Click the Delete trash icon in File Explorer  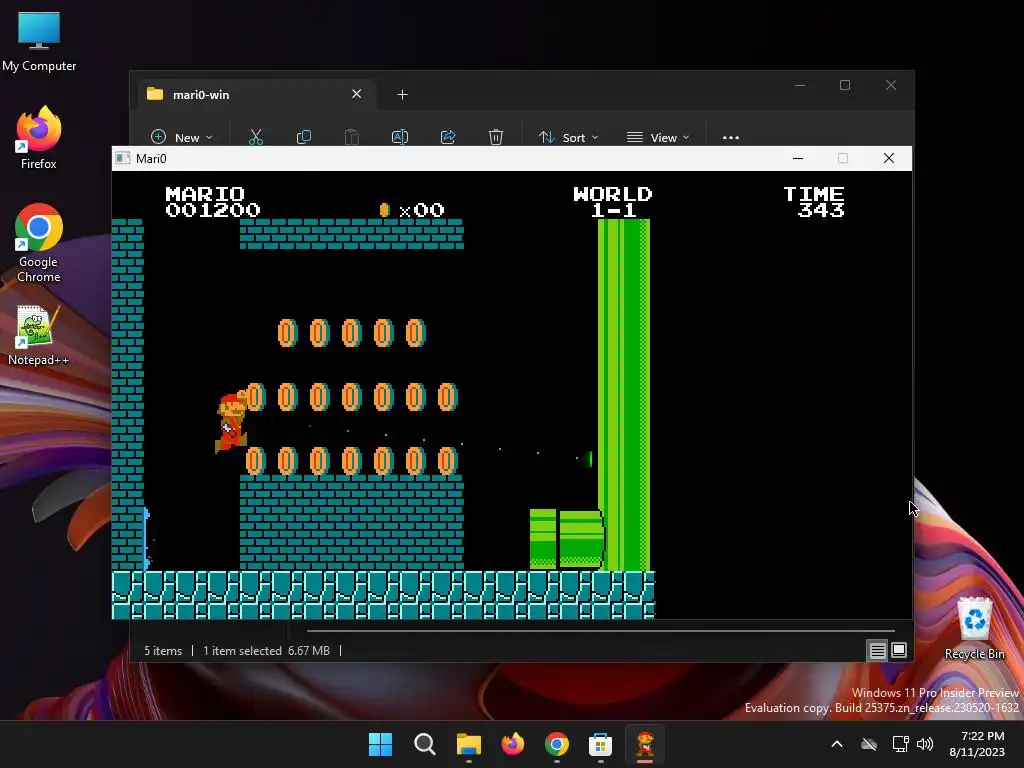pos(496,137)
